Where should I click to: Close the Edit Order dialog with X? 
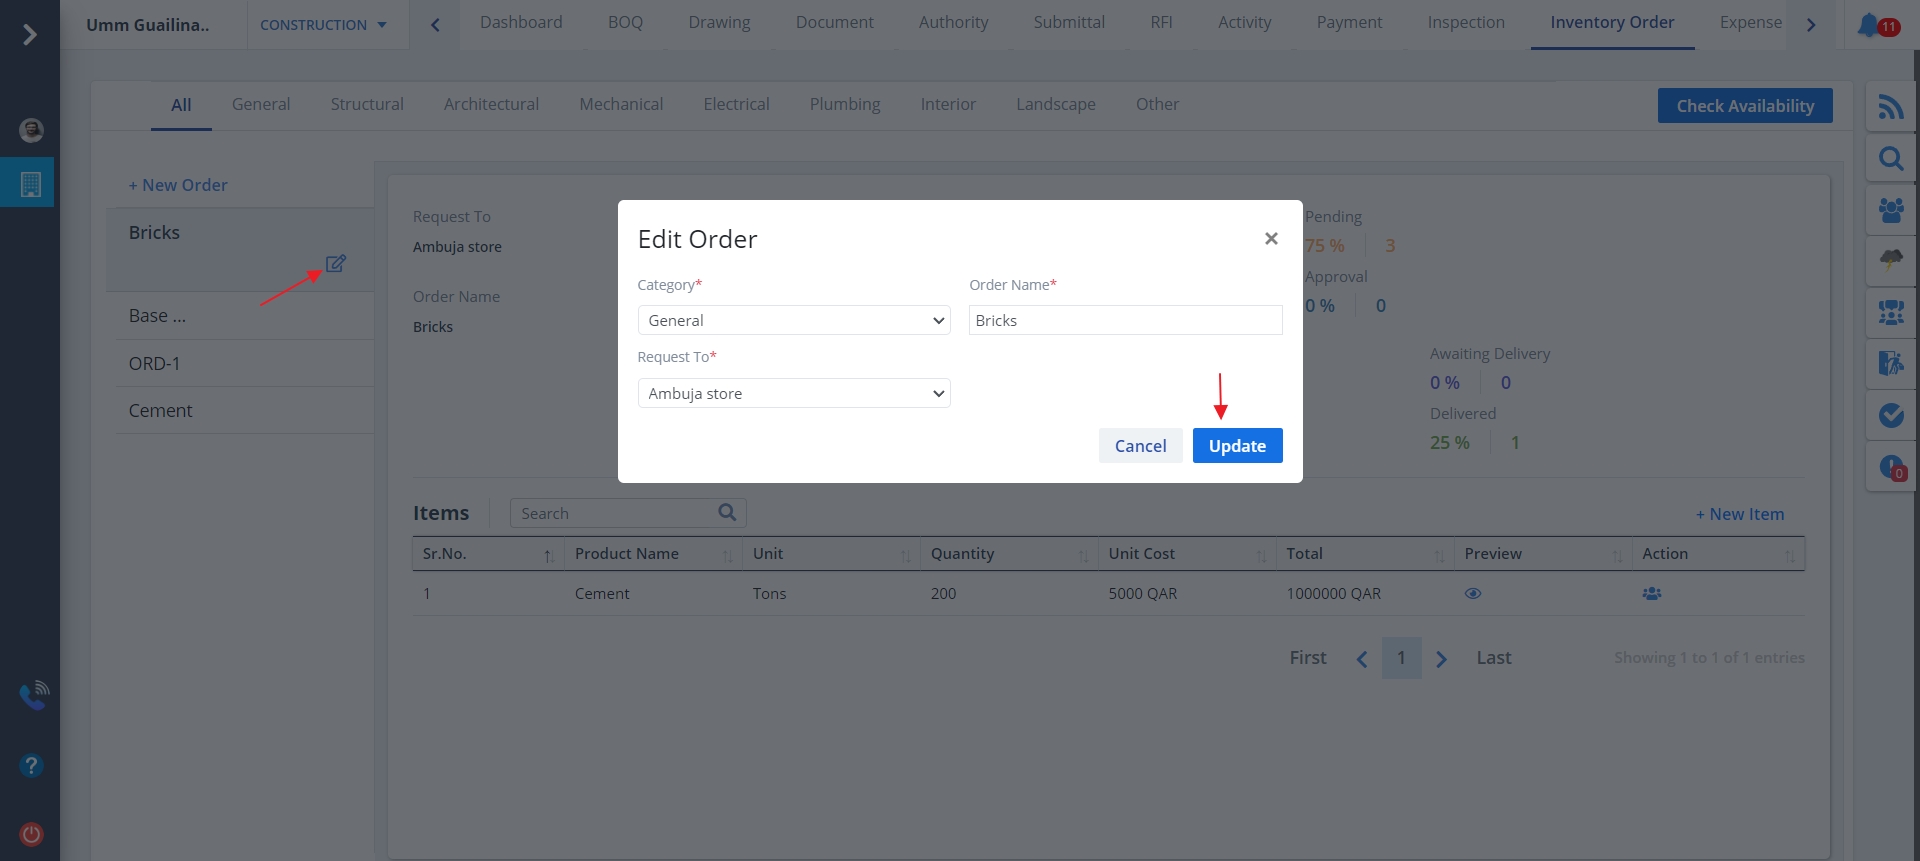(1271, 239)
